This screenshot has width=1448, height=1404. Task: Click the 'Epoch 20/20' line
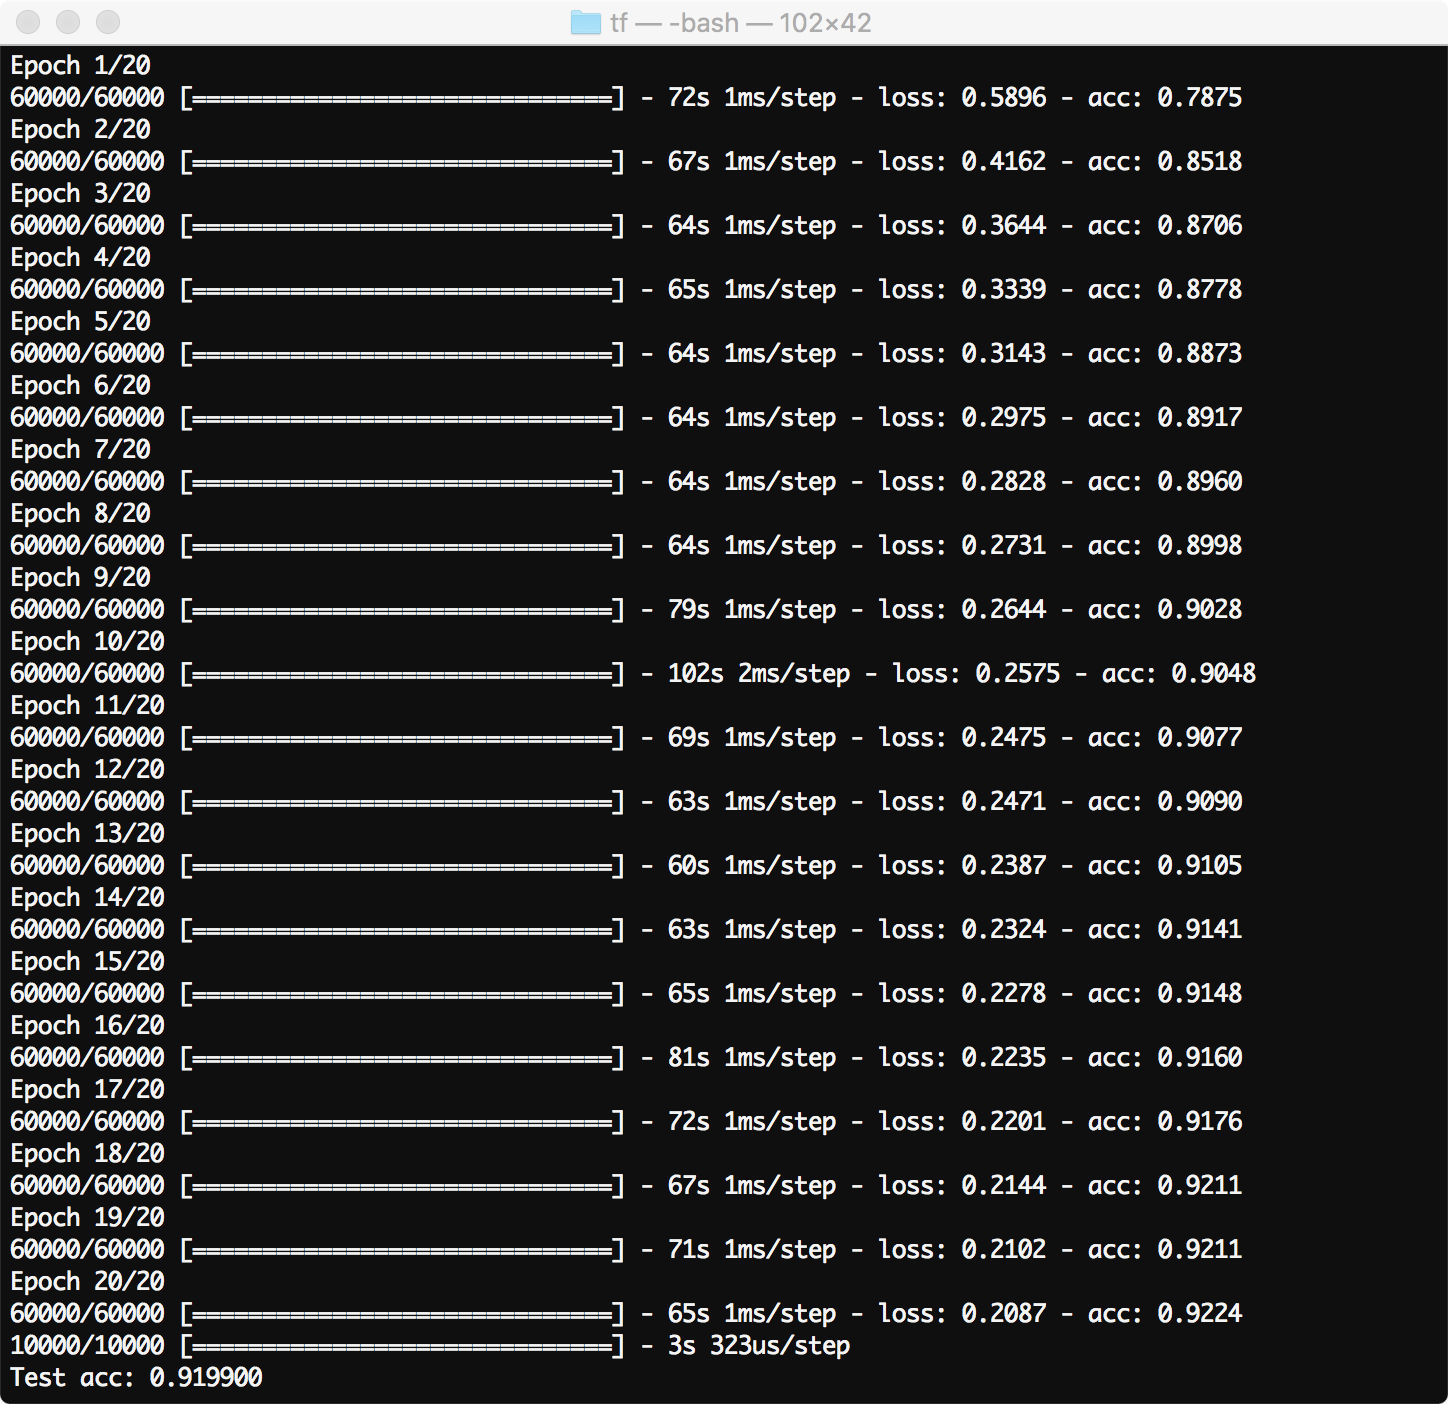pyautogui.click(x=87, y=1282)
